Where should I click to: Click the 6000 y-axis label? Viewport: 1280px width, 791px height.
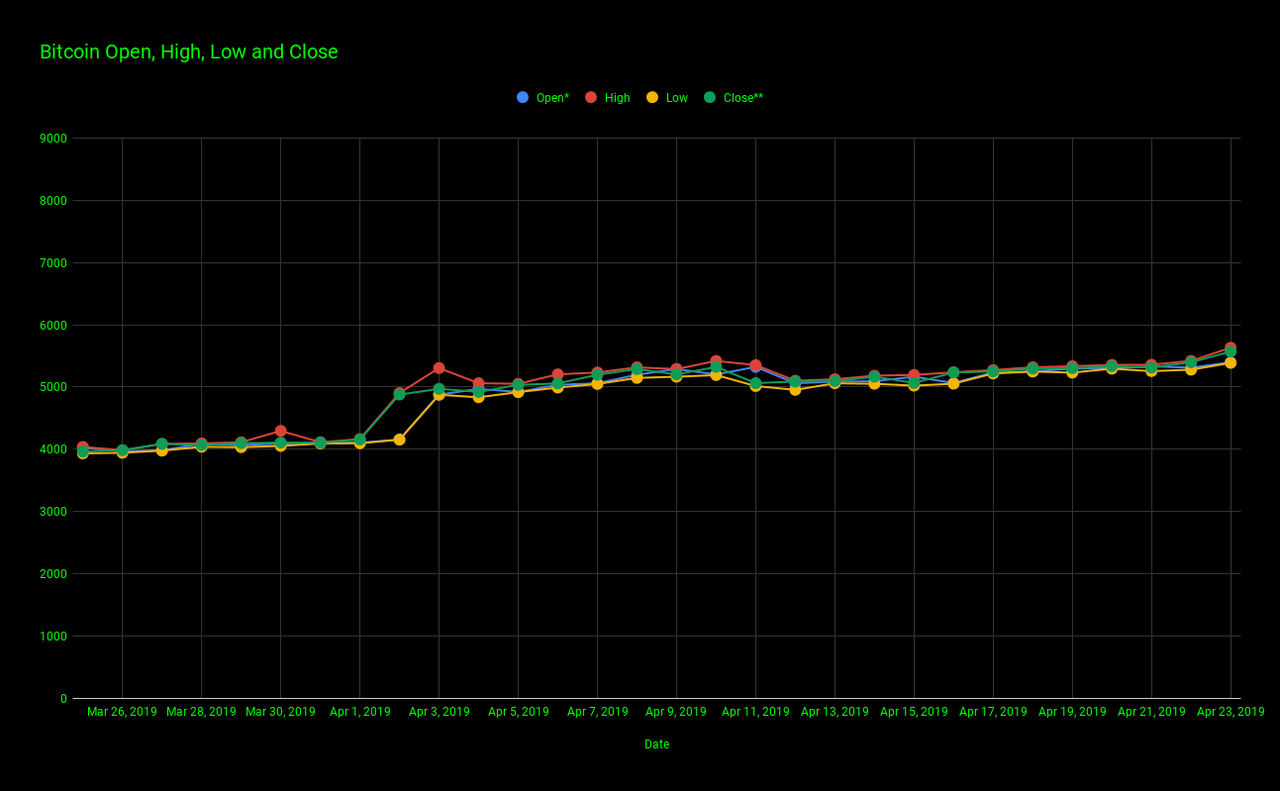54,325
